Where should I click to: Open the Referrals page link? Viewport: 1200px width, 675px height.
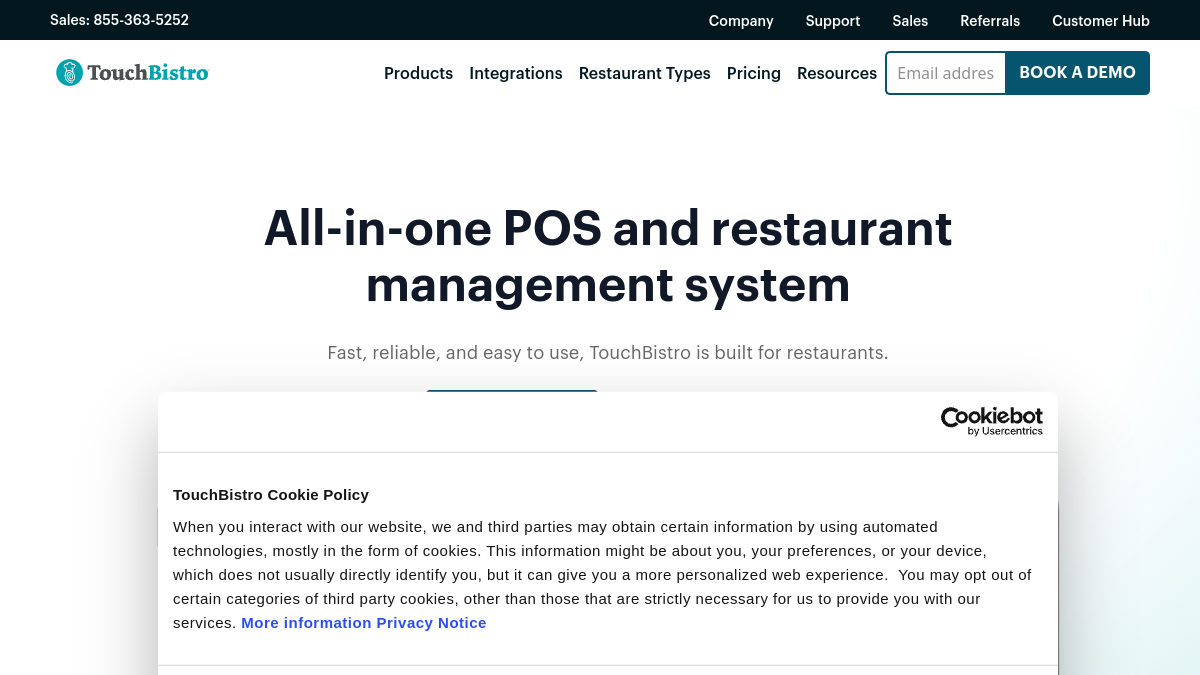click(x=990, y=20)
